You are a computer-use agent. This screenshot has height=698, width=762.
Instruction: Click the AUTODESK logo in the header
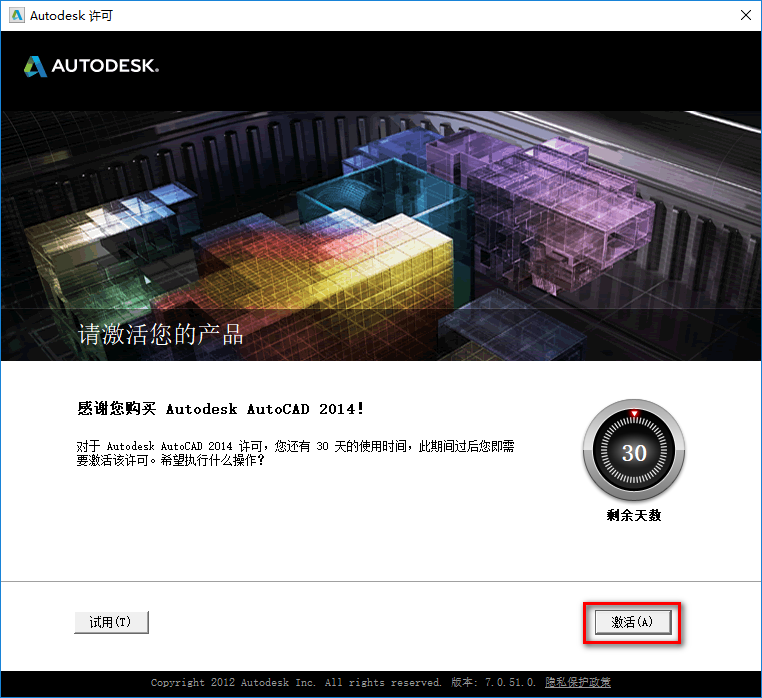91,67
